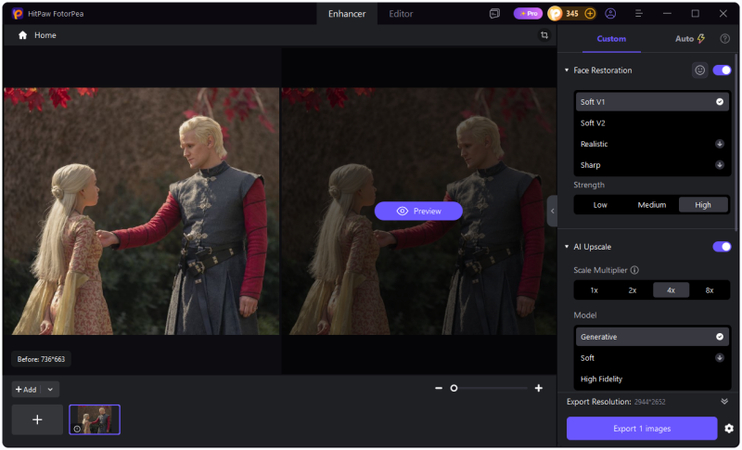Screen dimensions: 742x450
Task: Go to Home via house icon
Action: pyautogui.click(x=22, y=35)
